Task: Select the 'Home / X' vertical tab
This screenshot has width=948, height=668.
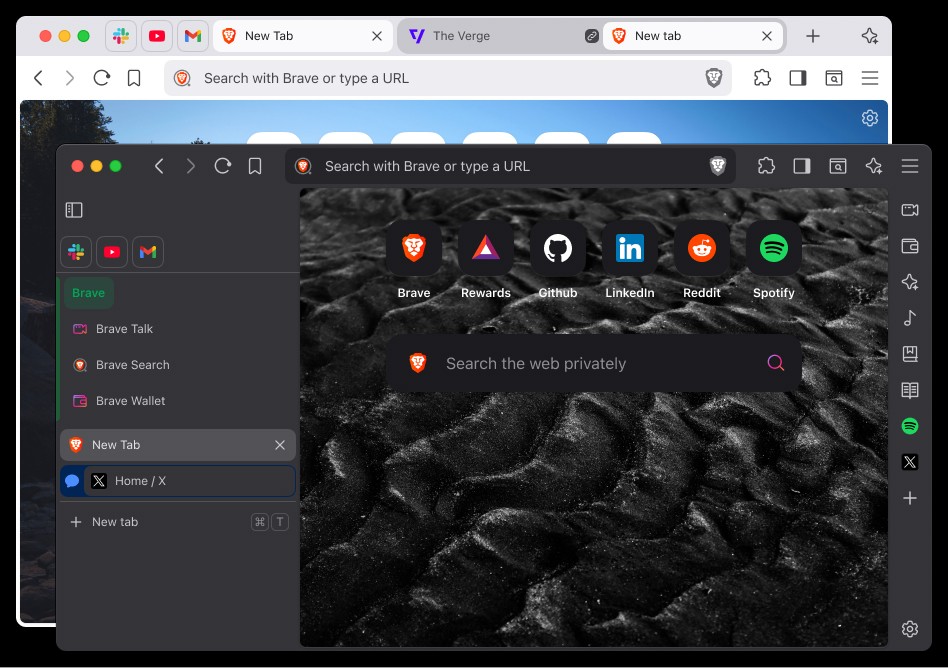Action: pos(178,481)
